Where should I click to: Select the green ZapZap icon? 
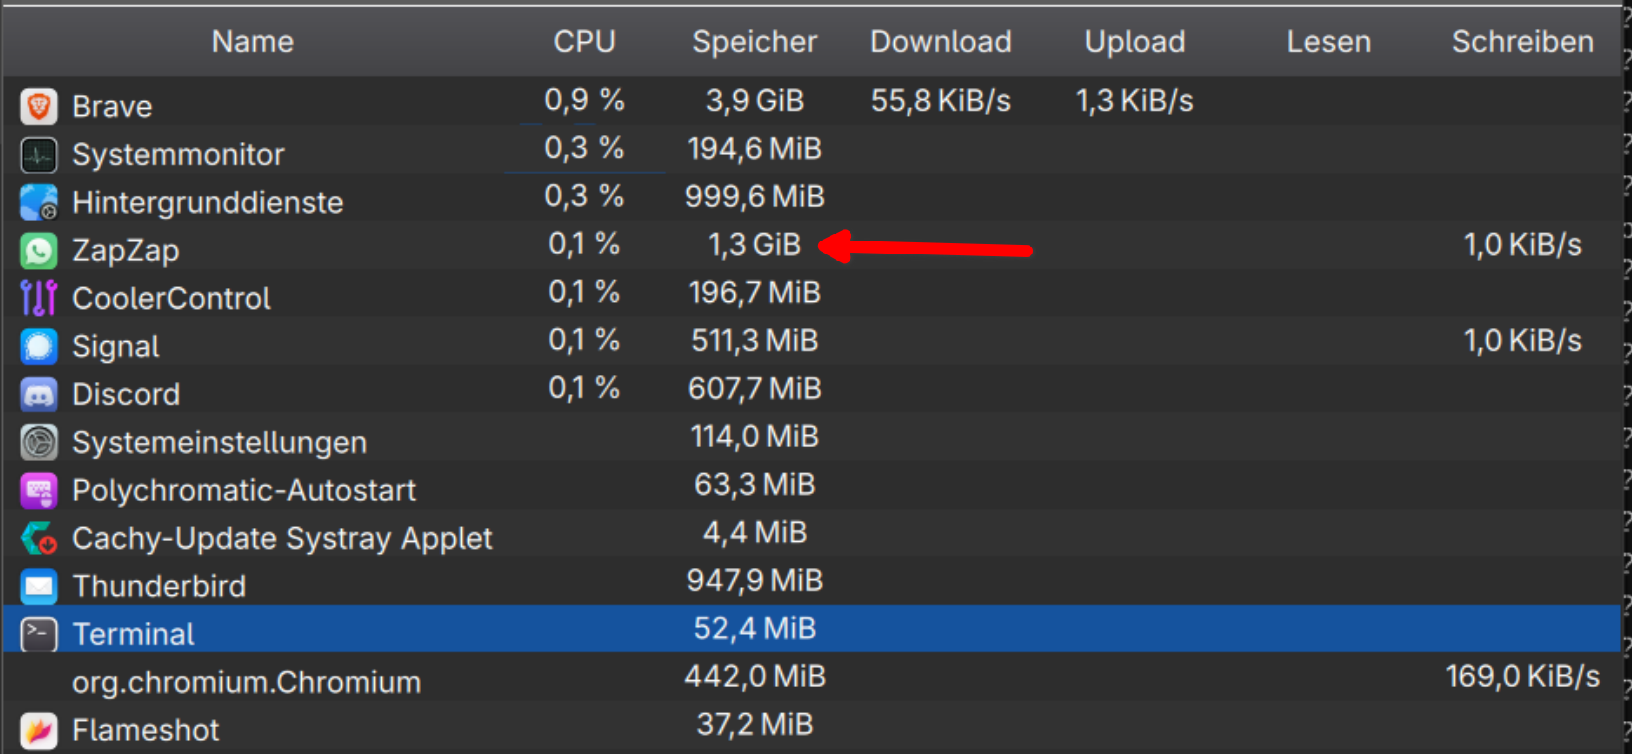[x=39, y=250]
